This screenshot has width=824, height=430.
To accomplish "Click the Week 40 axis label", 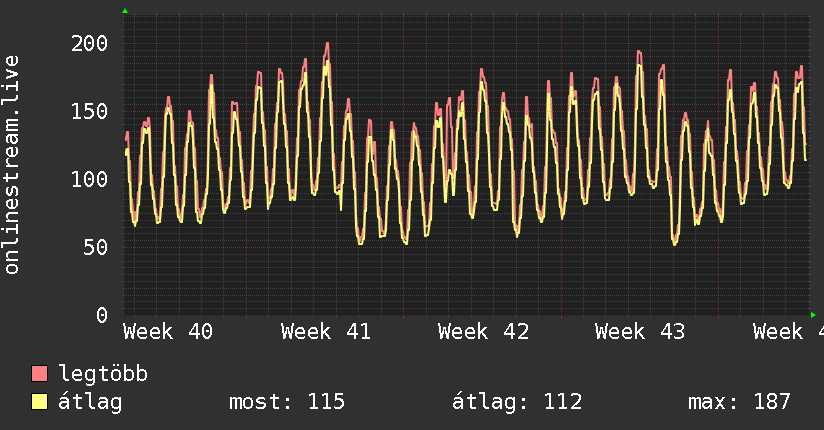I will 168,332.
